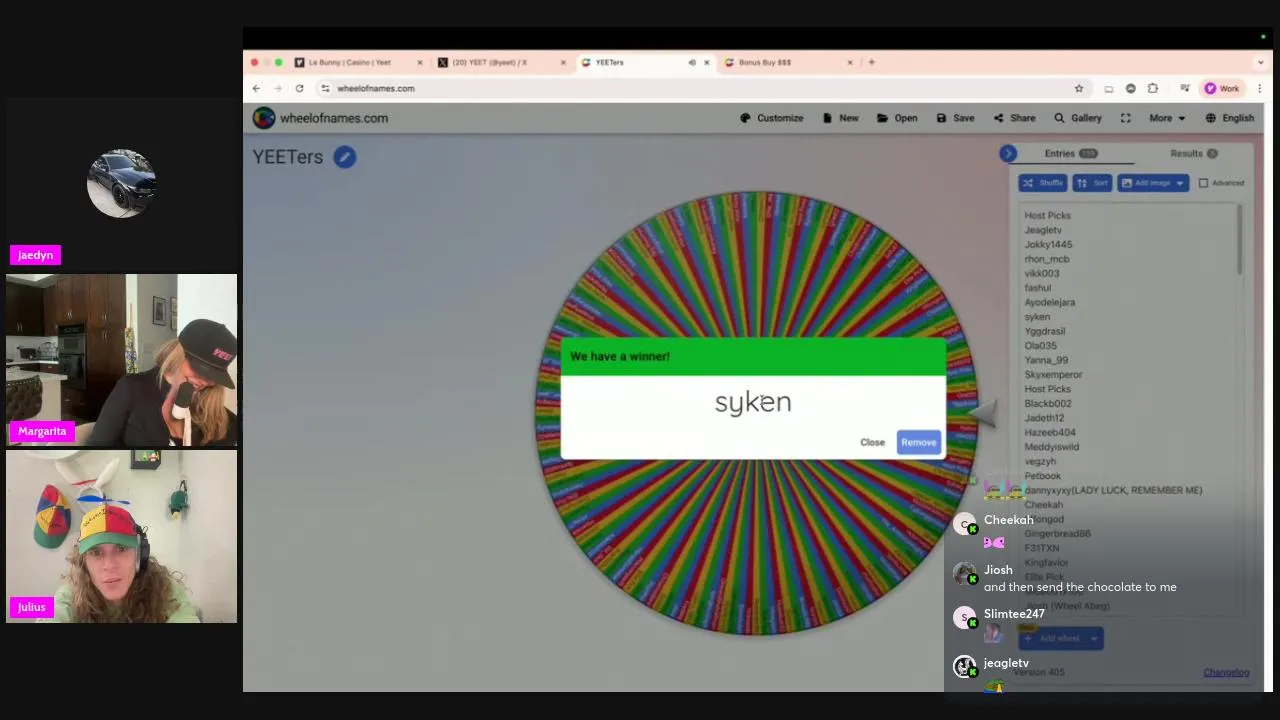Image resolution: width=1280 pixels, height=720 pixels.
Task: Expand the Add wheel dropdown arrow
Action: pos(1094,638)
